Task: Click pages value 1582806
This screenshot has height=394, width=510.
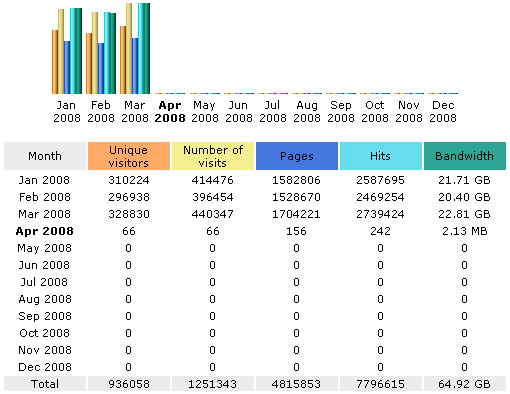Action: pyautogui.click(x=296, y=180)
